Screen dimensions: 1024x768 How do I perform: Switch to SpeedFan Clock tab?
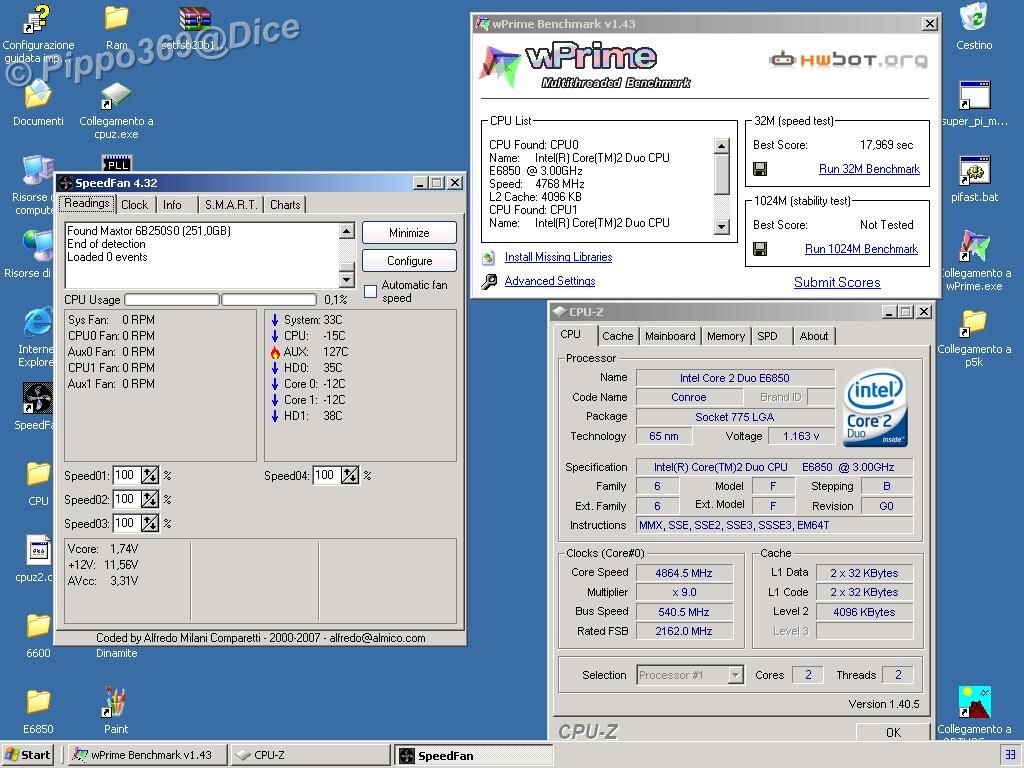coord(135,205)
